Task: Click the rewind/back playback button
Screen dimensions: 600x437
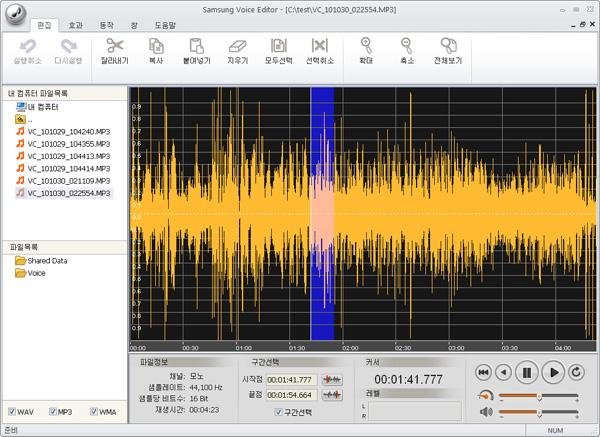Action: click(x=503, y=372)
